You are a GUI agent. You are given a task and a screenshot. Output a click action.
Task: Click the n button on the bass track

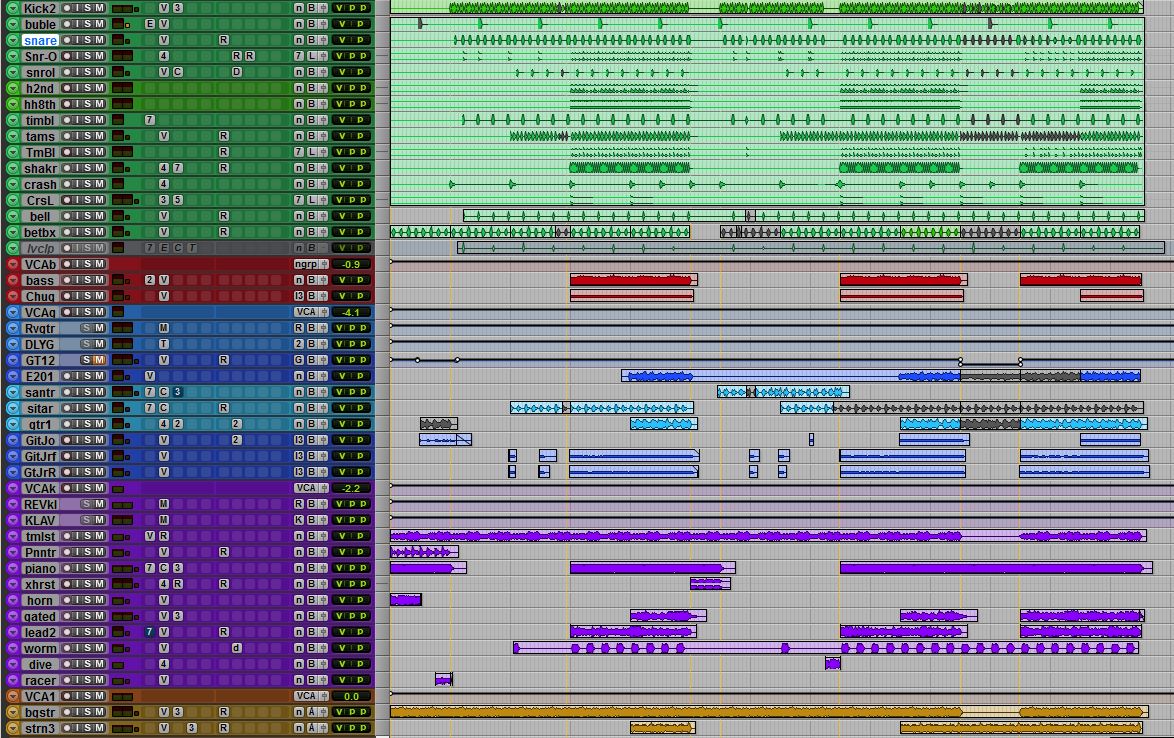299,280
